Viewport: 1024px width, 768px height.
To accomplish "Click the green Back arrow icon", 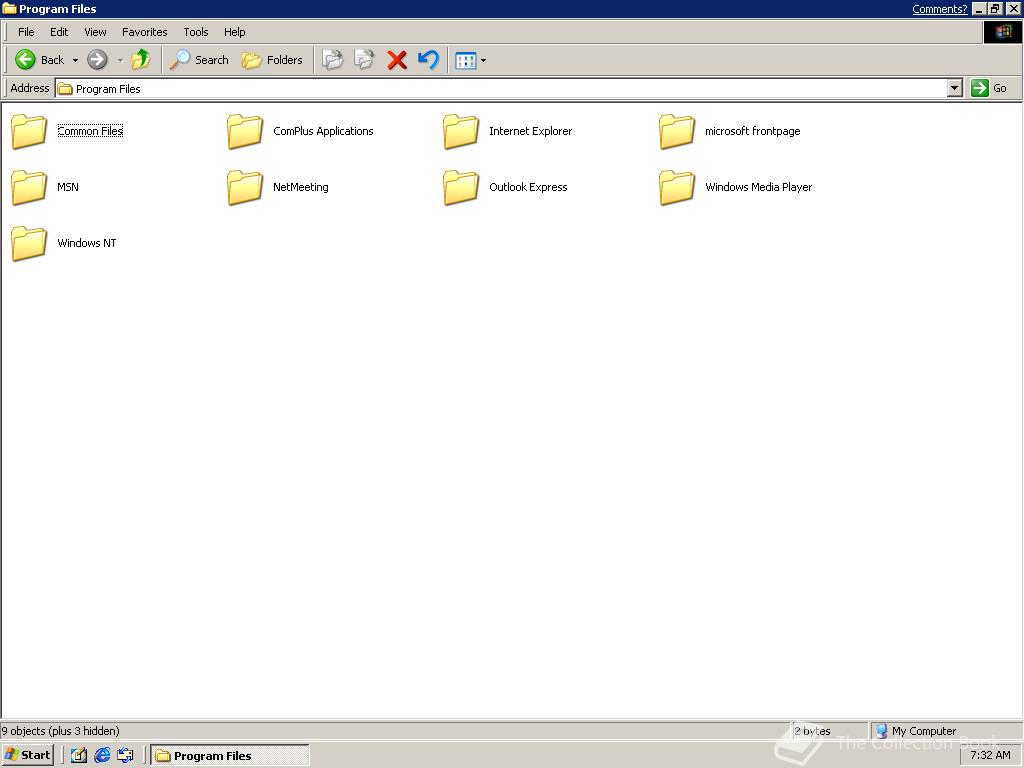I will coord(25,60).
